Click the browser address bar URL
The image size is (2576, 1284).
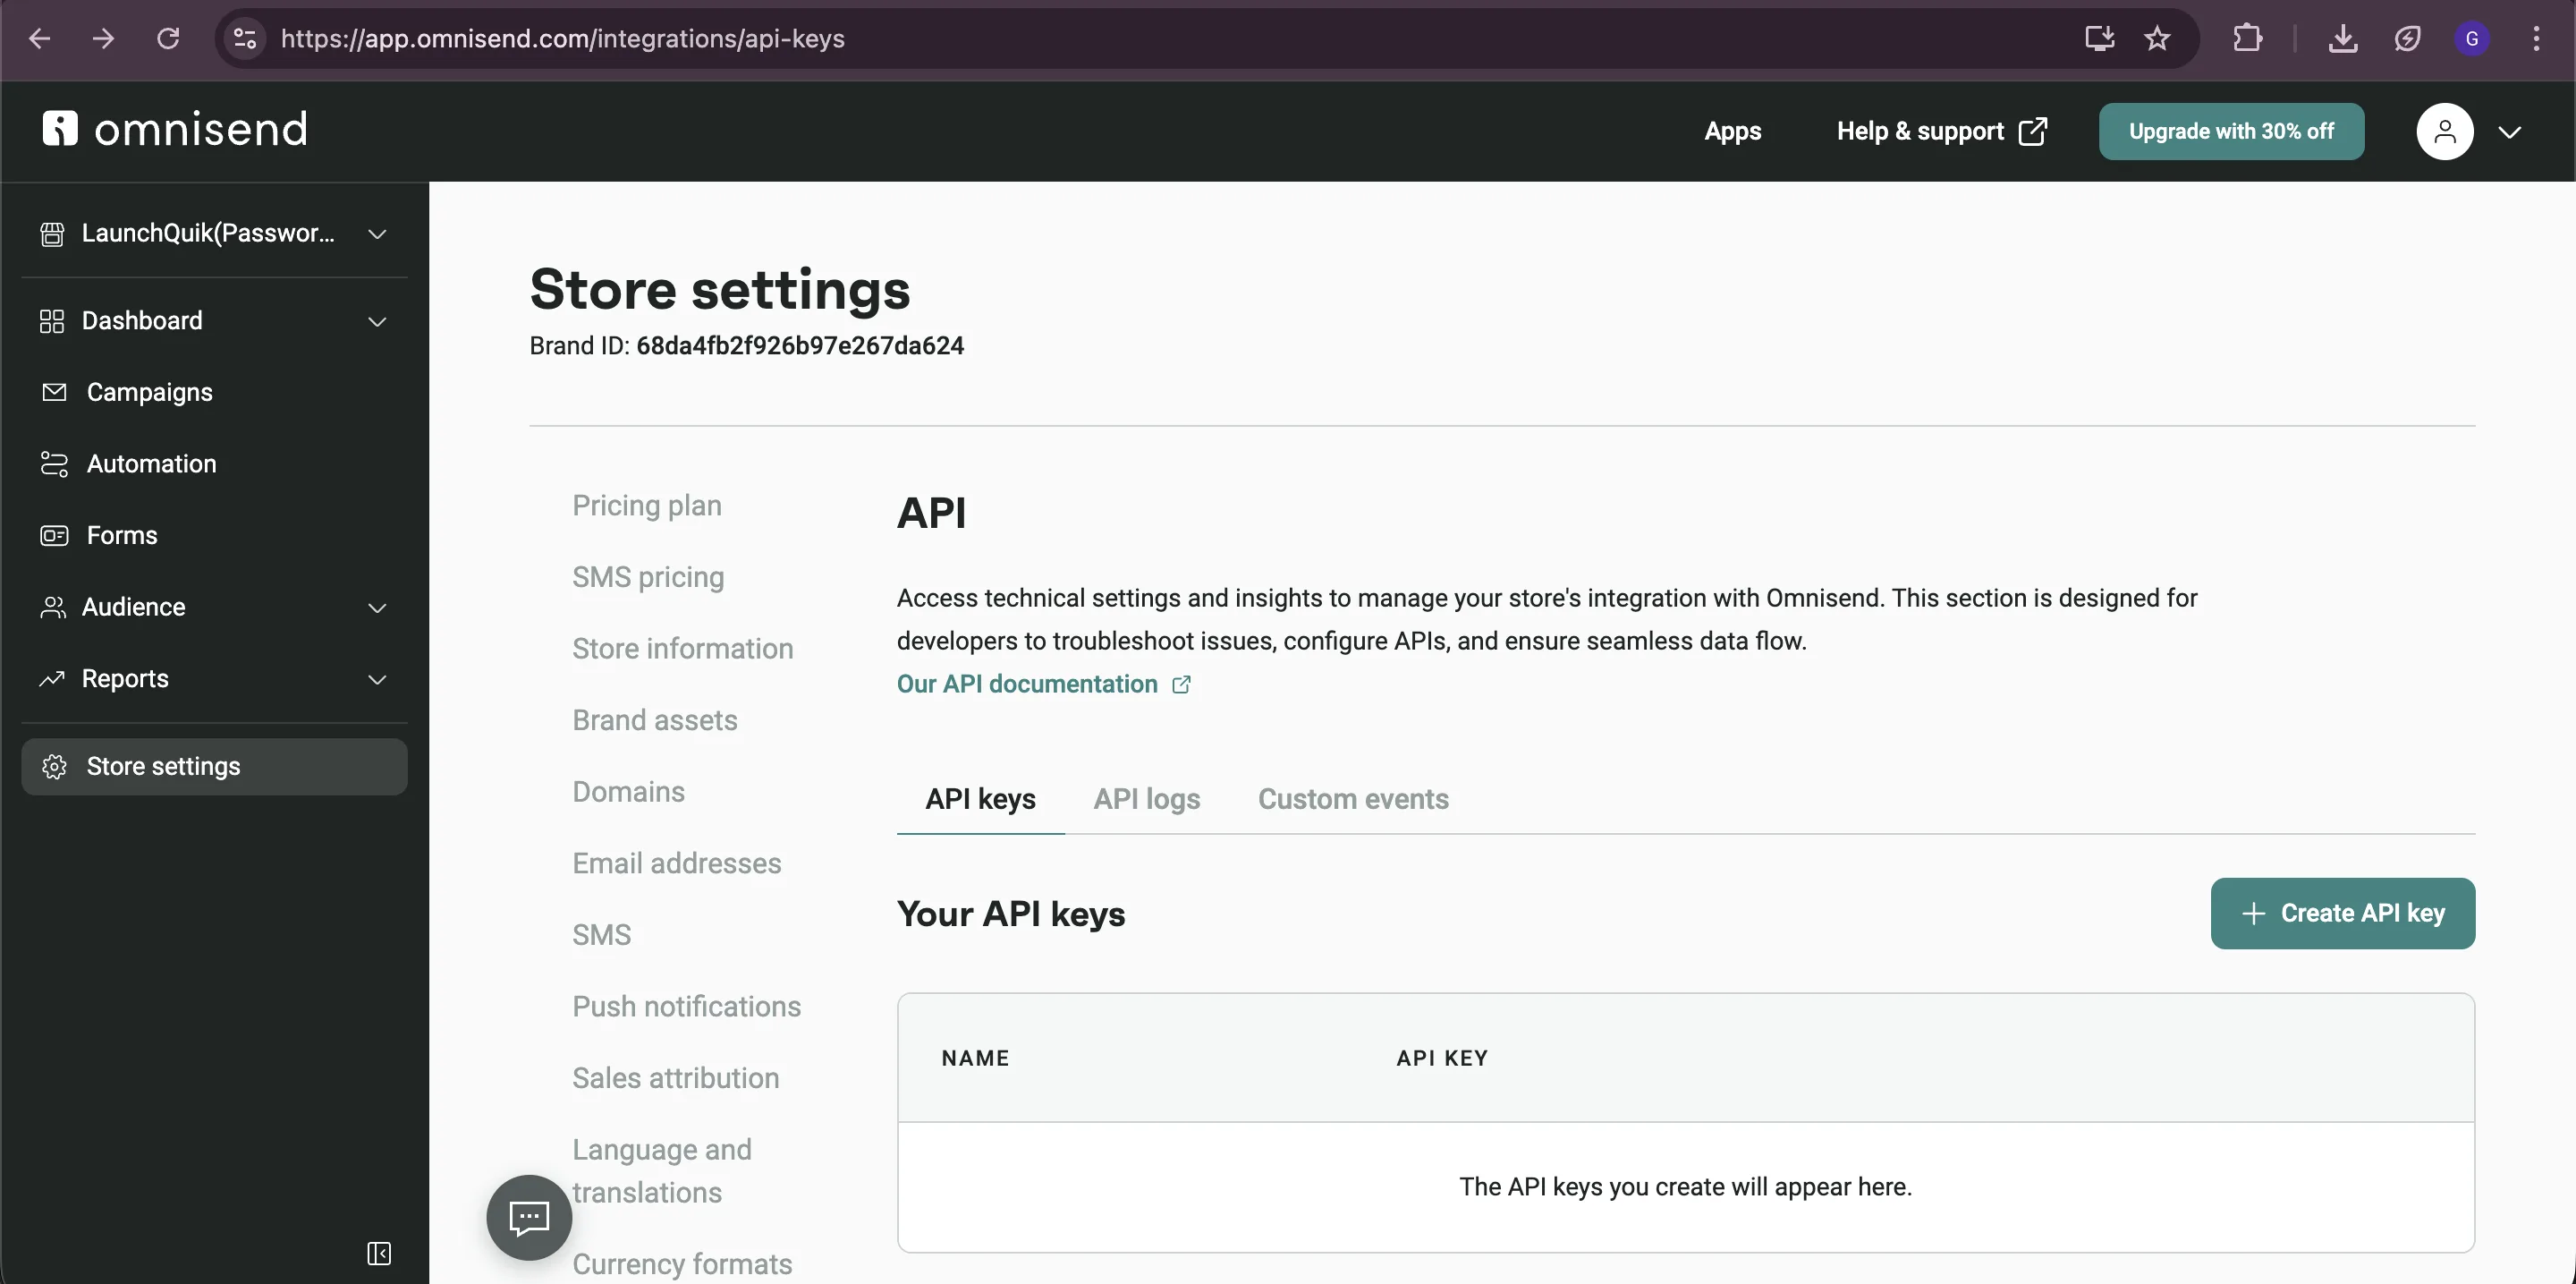pyautogui.click(x=563, y=38)
